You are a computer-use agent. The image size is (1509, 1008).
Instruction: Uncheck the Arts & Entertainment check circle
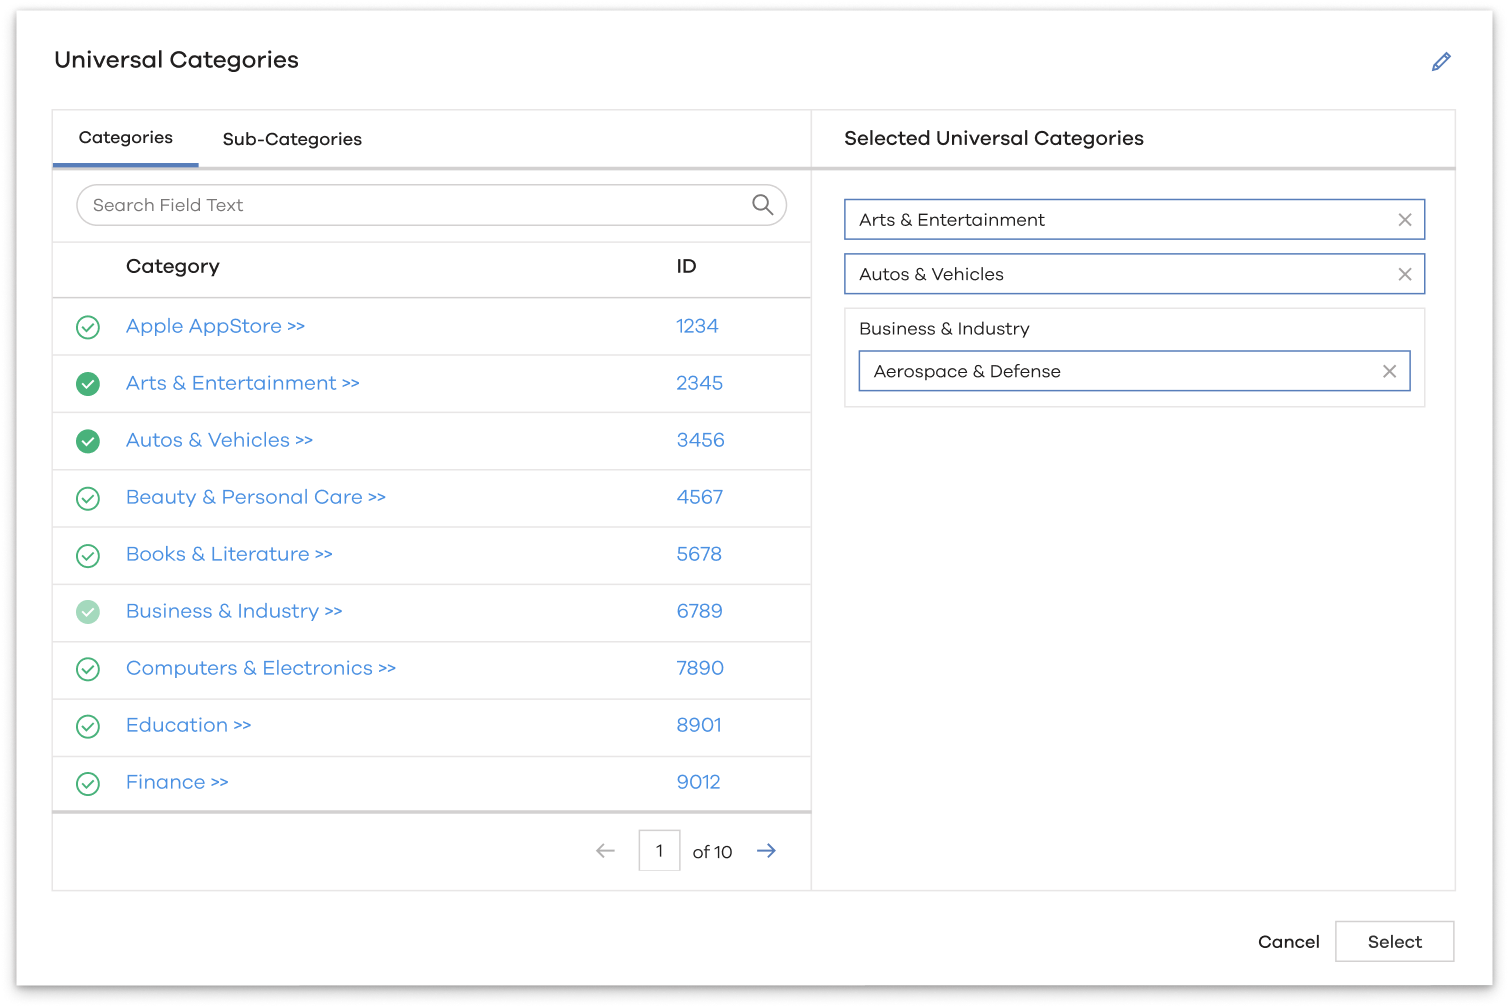88,384
